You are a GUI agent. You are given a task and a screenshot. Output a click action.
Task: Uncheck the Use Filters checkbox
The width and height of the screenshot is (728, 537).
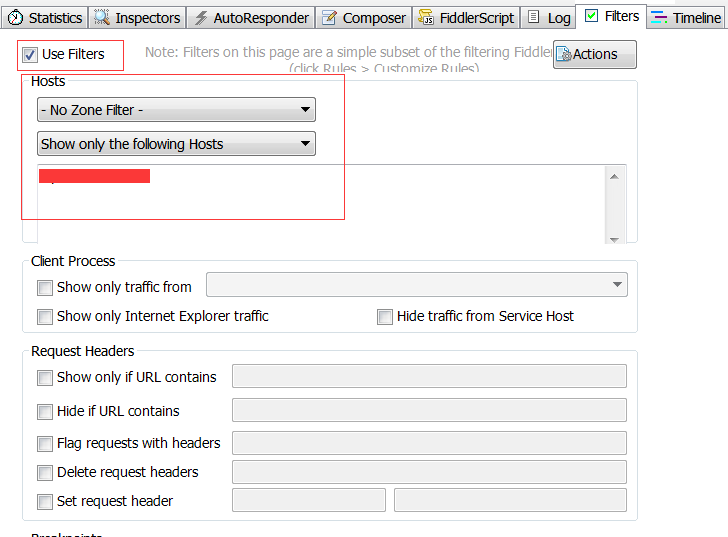30,54
